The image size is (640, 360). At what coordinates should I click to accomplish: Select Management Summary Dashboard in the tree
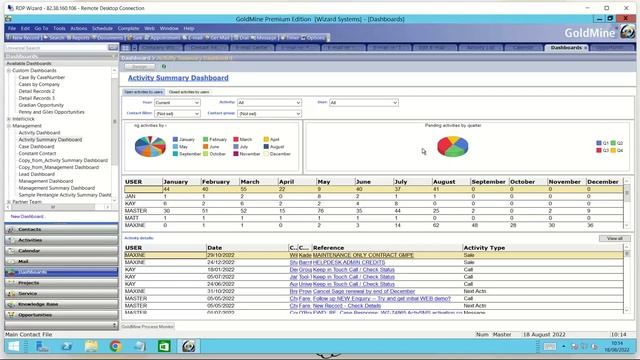tap(57, 188)
